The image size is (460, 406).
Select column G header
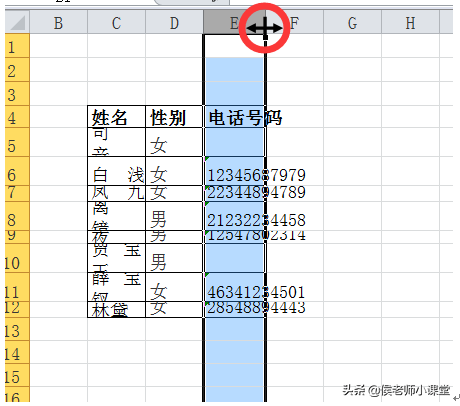point(352,23)
